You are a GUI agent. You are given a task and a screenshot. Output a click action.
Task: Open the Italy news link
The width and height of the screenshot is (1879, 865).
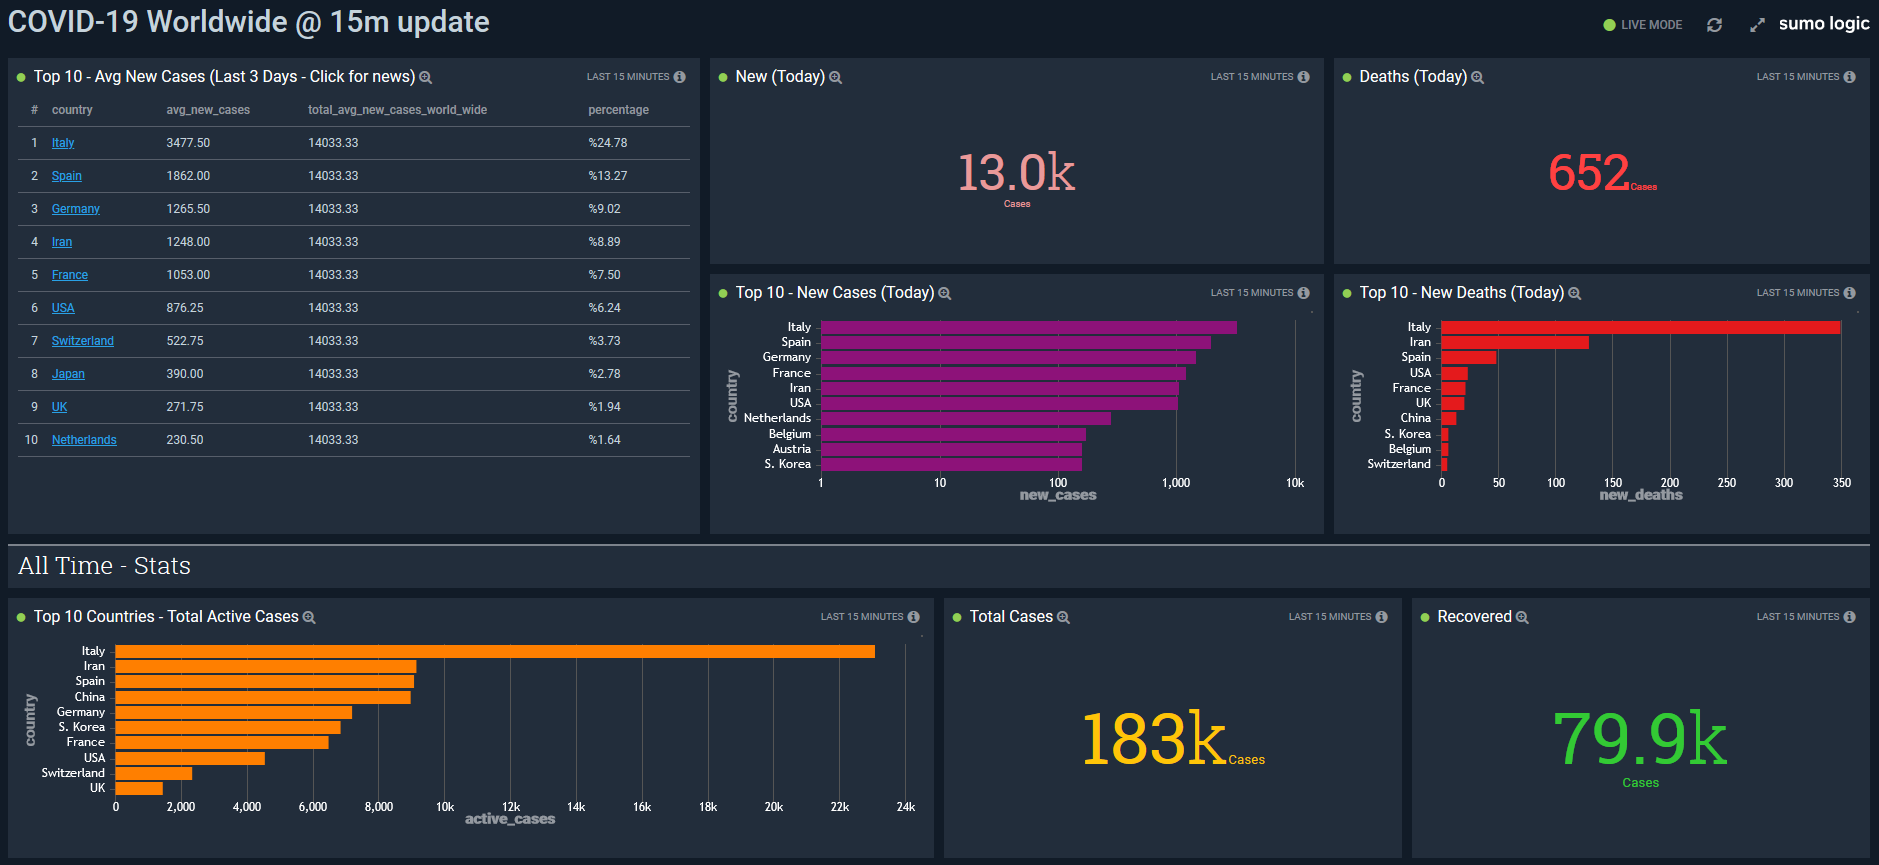pyautogui.click(x=63, y=143)
